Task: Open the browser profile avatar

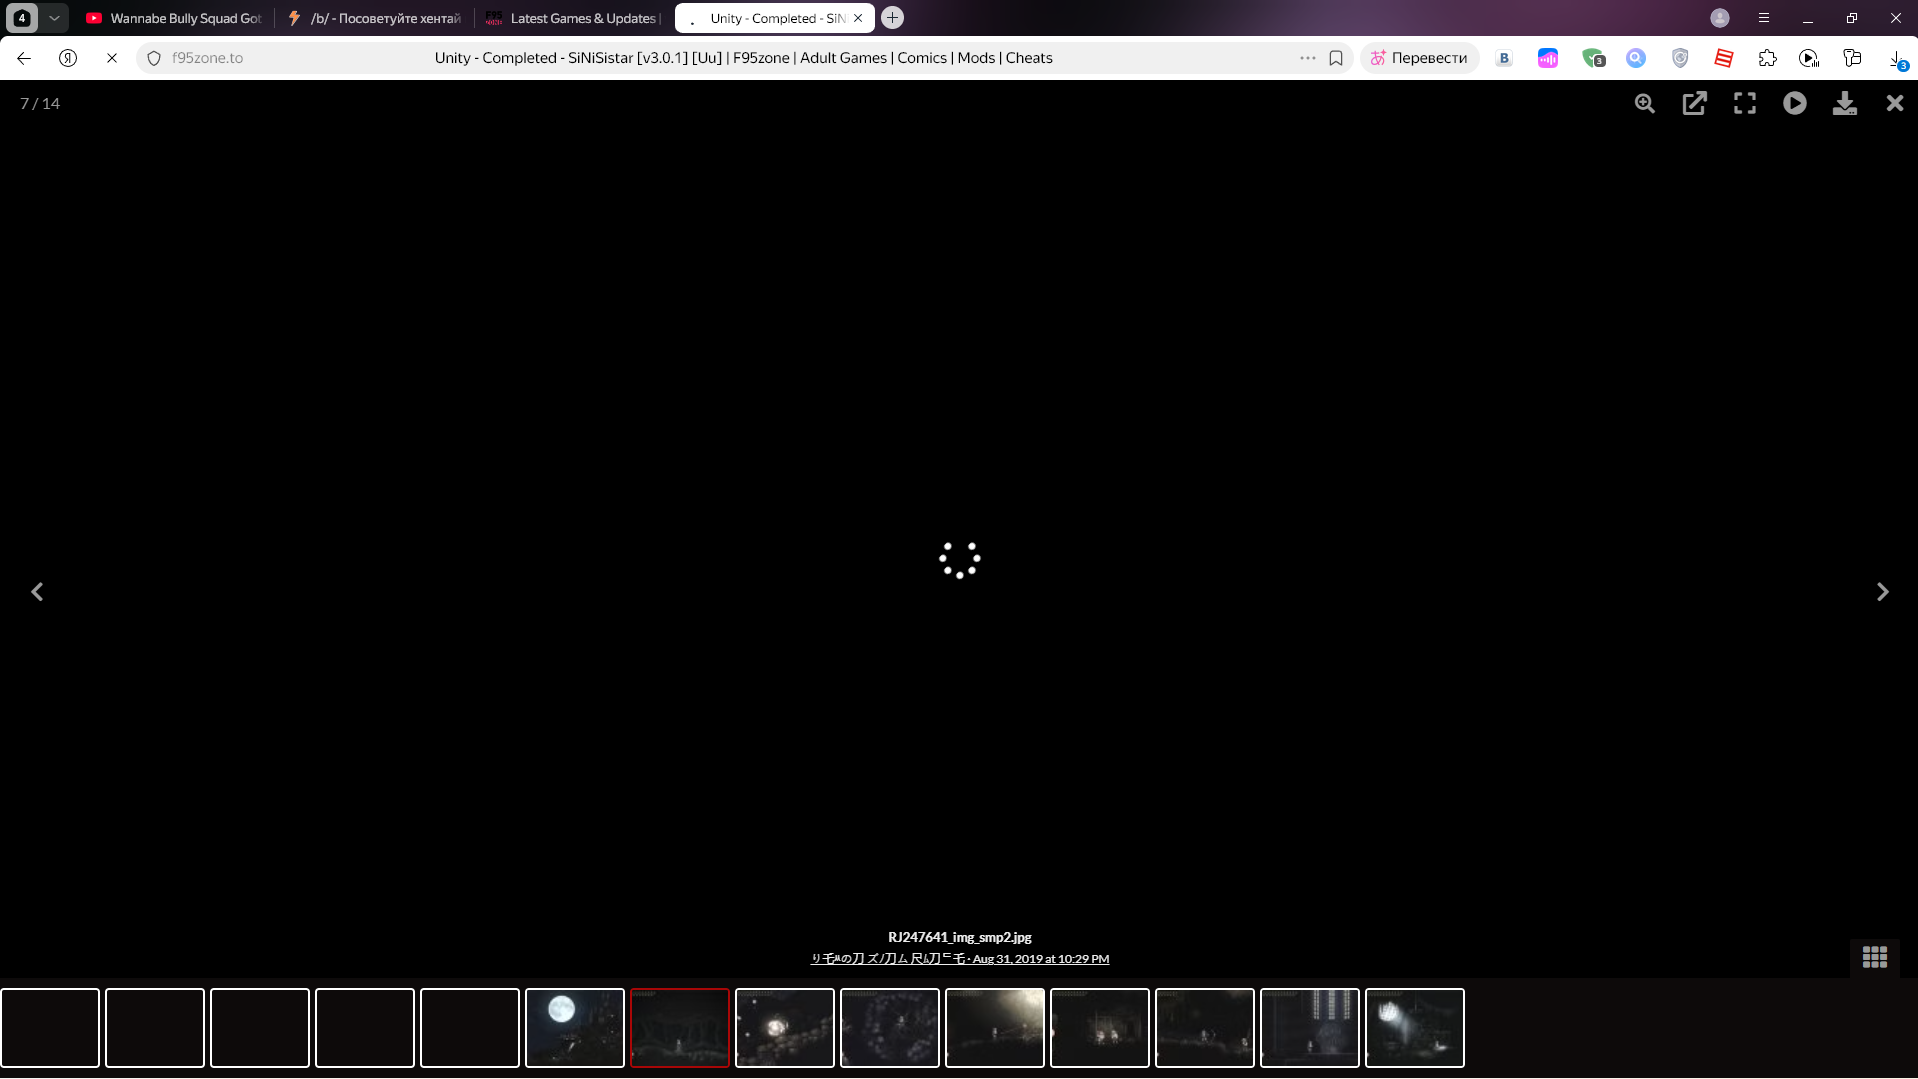Action: click(x=1720, y=18)
